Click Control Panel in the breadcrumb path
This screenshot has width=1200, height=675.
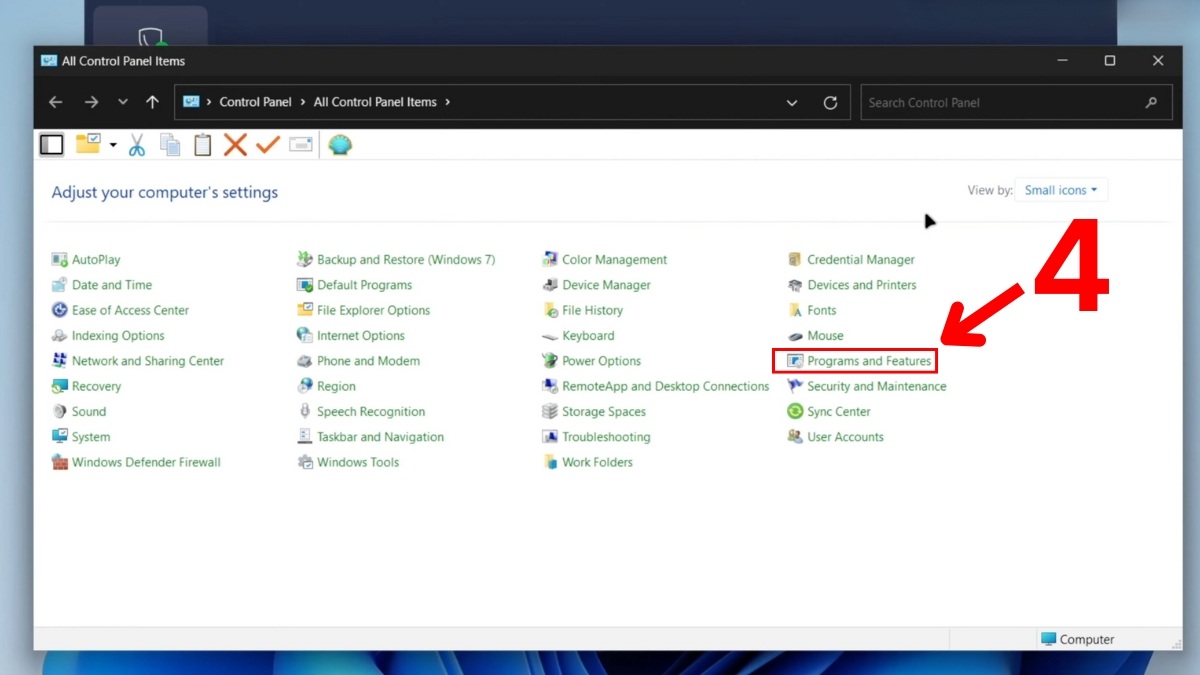(x=255, y=102)
